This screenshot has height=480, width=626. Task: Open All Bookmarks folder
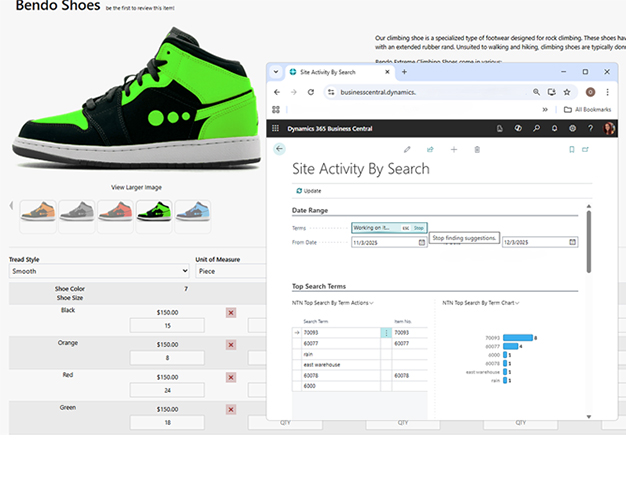[592, 109]
